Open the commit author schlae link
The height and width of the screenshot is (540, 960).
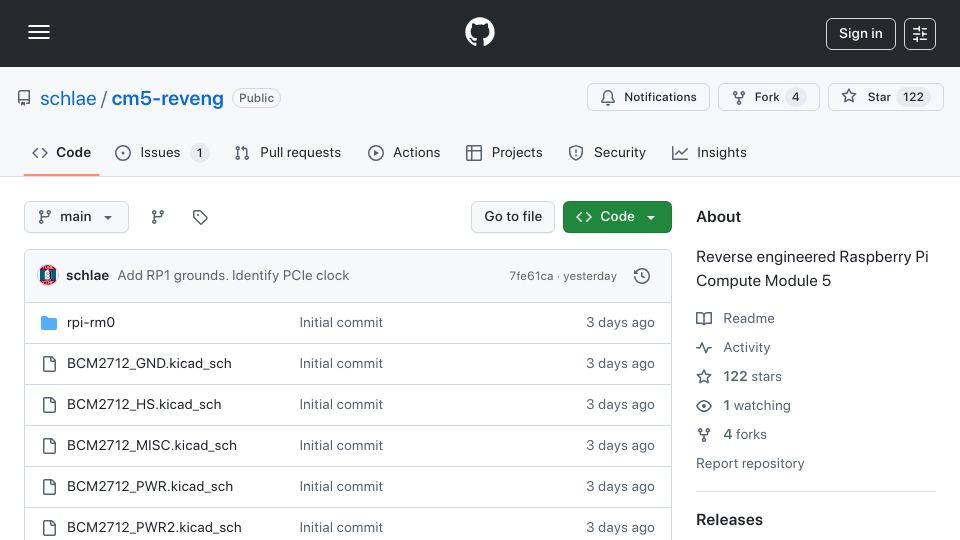(x=88, y=276)
